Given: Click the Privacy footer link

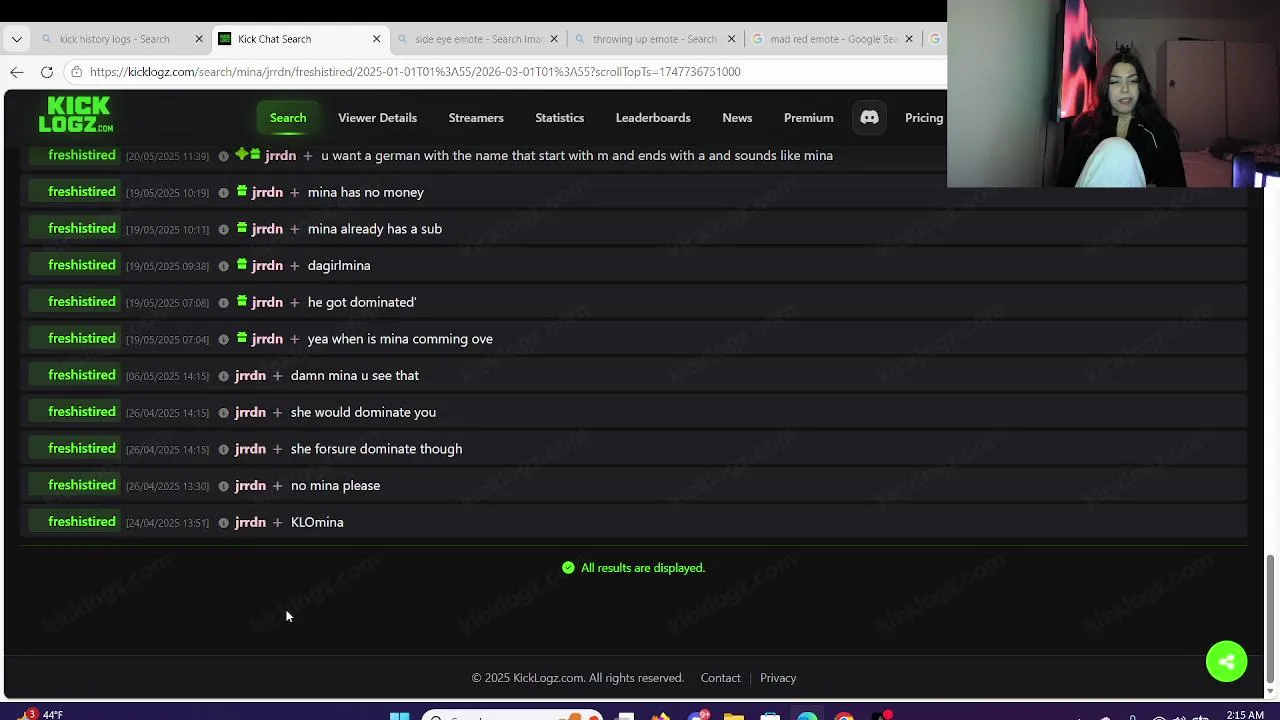Looking at the screenshot, I should tap(778, 678).
